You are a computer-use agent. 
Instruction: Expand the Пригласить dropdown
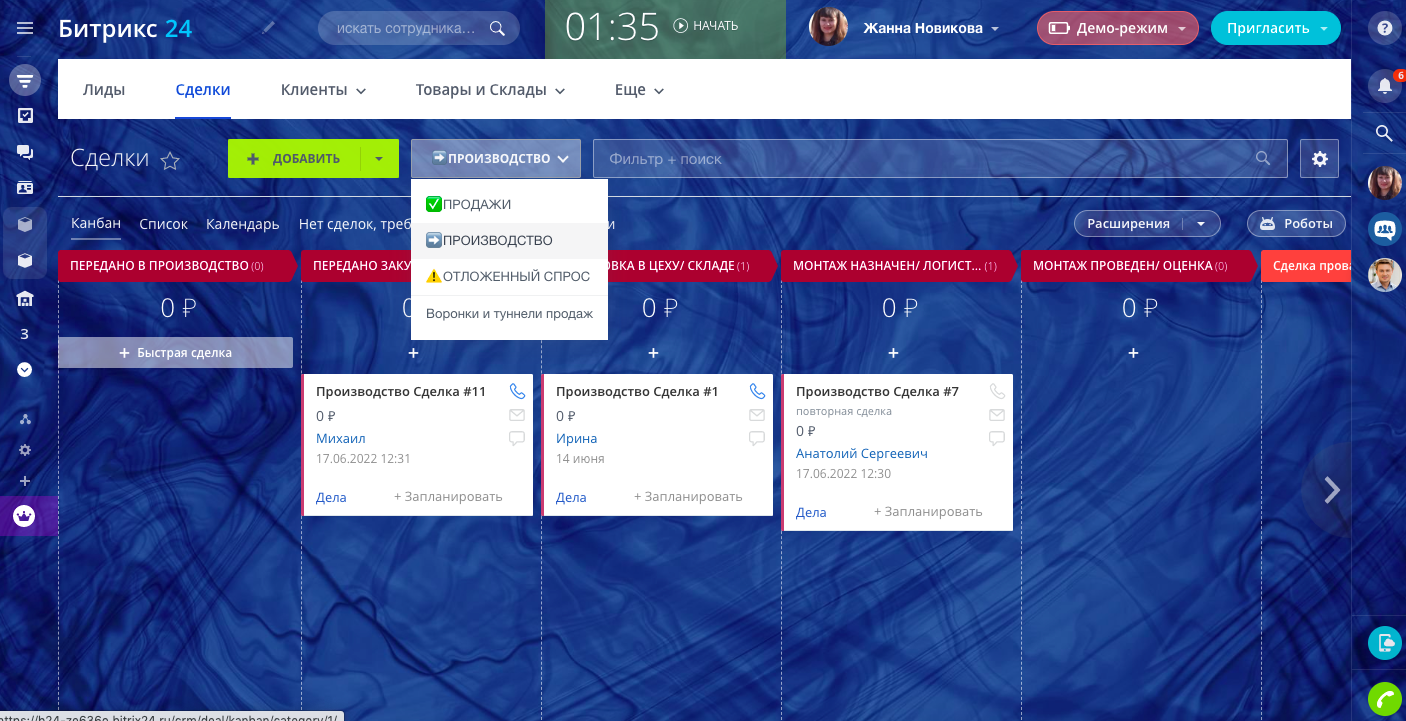pyautogui.click(x=1324, y=29)
